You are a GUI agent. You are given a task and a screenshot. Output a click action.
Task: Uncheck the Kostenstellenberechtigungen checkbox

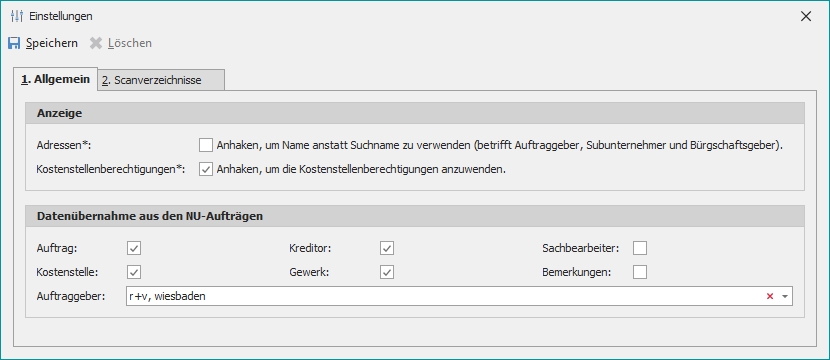[206, 170]
